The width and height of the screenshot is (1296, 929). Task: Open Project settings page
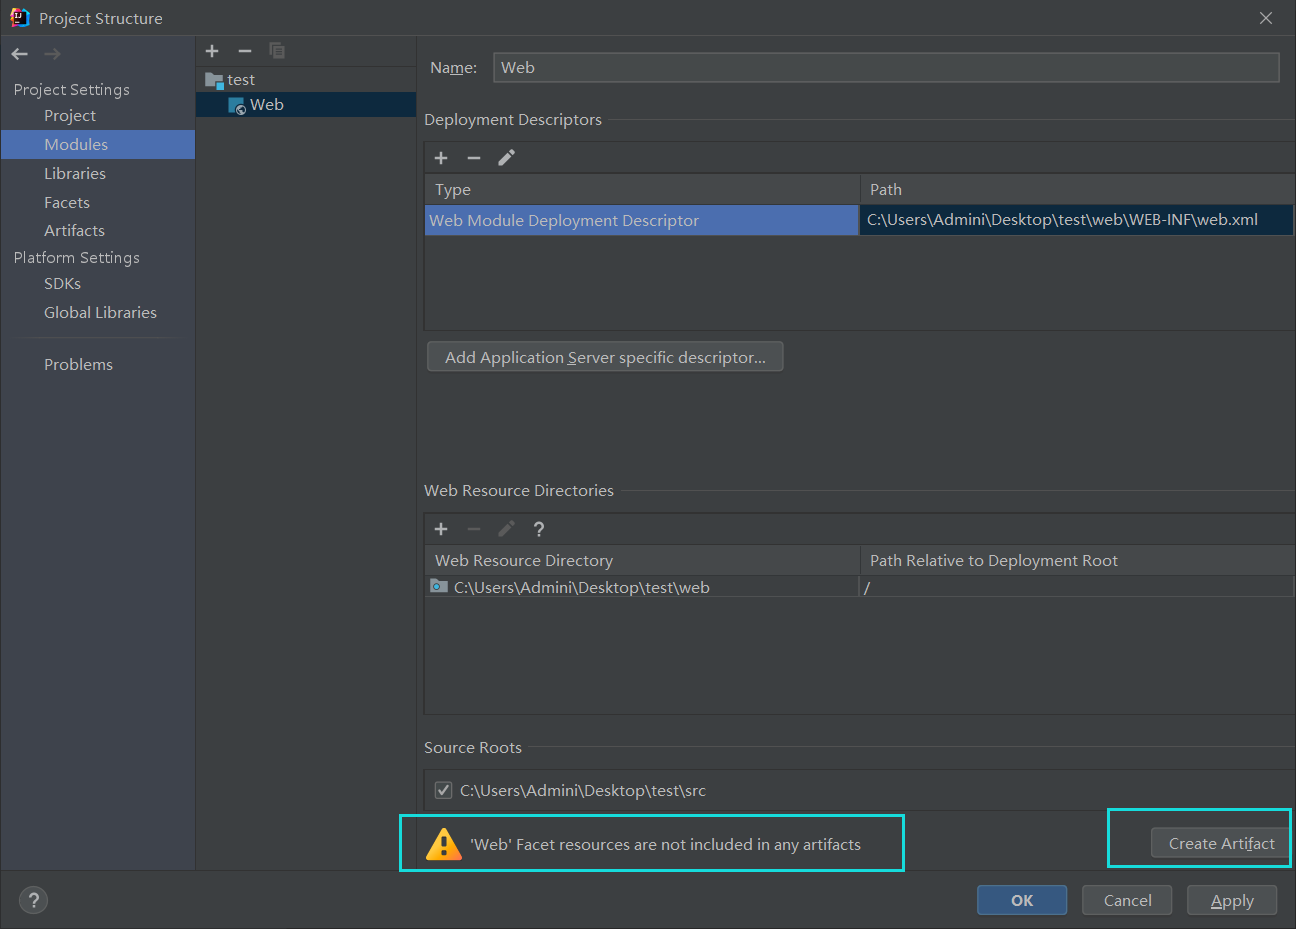[x=70, y=116]
